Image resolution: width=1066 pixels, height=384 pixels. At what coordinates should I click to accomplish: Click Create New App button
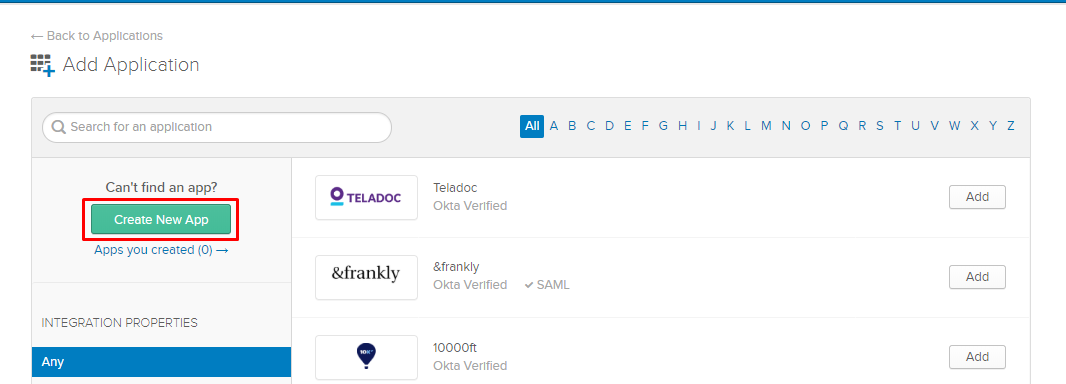(x=161, y=220)
